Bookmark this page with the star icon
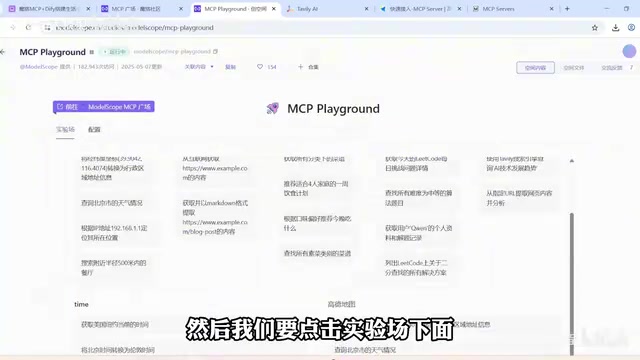The height and width of the screenshot is (360, 640). pyautogui.click(x=595, y=28)
